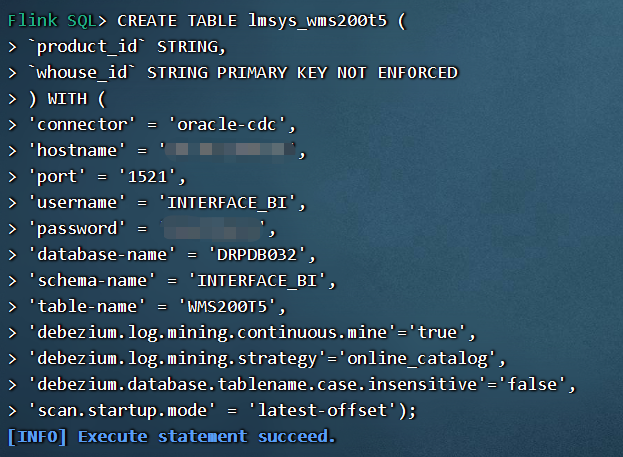The image size is (623, 457).
Task: Click the blurred password value
Action: [x=214, y=229]
